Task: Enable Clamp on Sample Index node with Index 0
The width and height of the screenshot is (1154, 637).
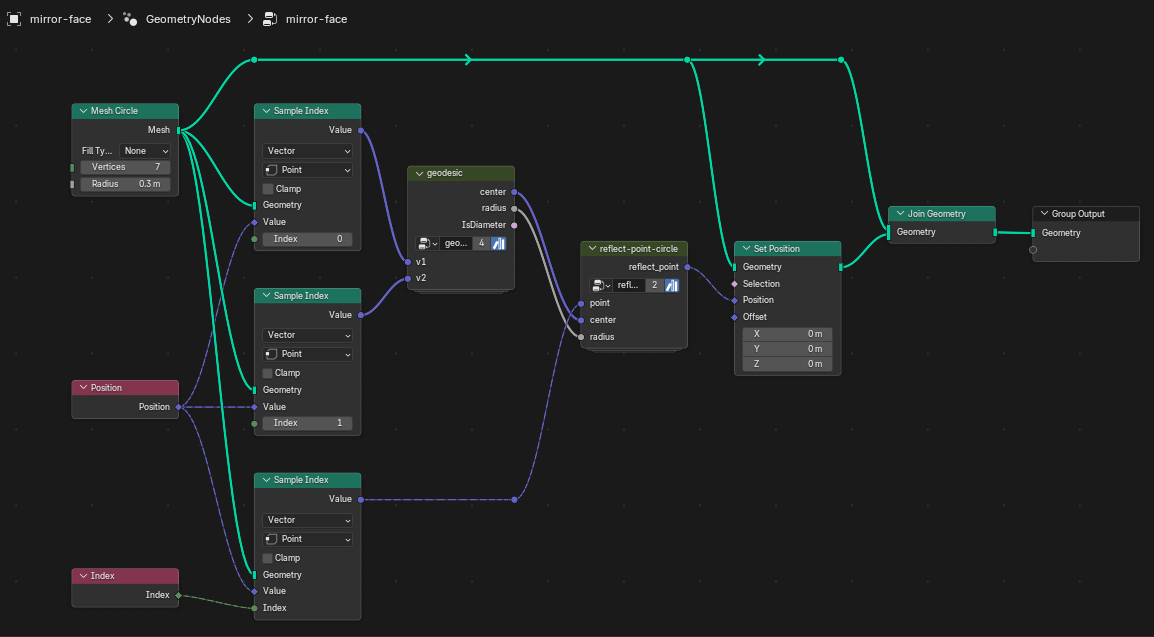Action: click(x=269, y=189)
